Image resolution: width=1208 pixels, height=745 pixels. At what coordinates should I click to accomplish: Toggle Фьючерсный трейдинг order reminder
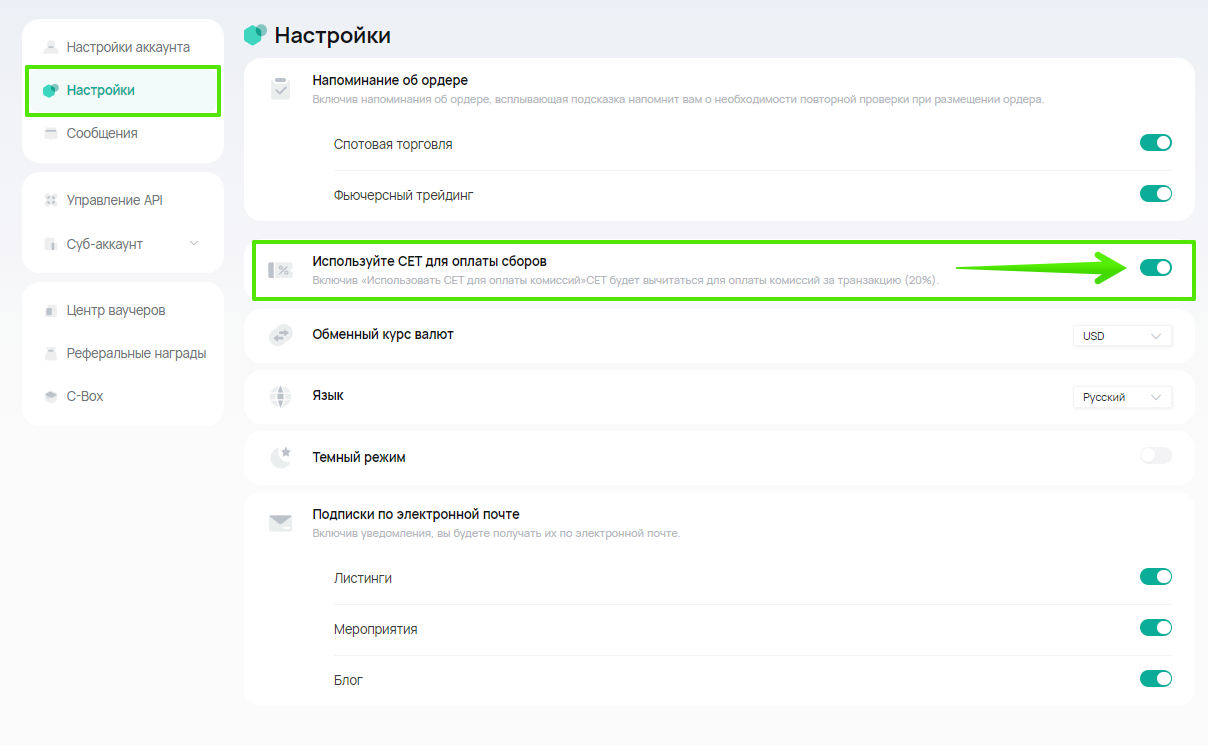pyautogui.click(x=1156, y=194)
